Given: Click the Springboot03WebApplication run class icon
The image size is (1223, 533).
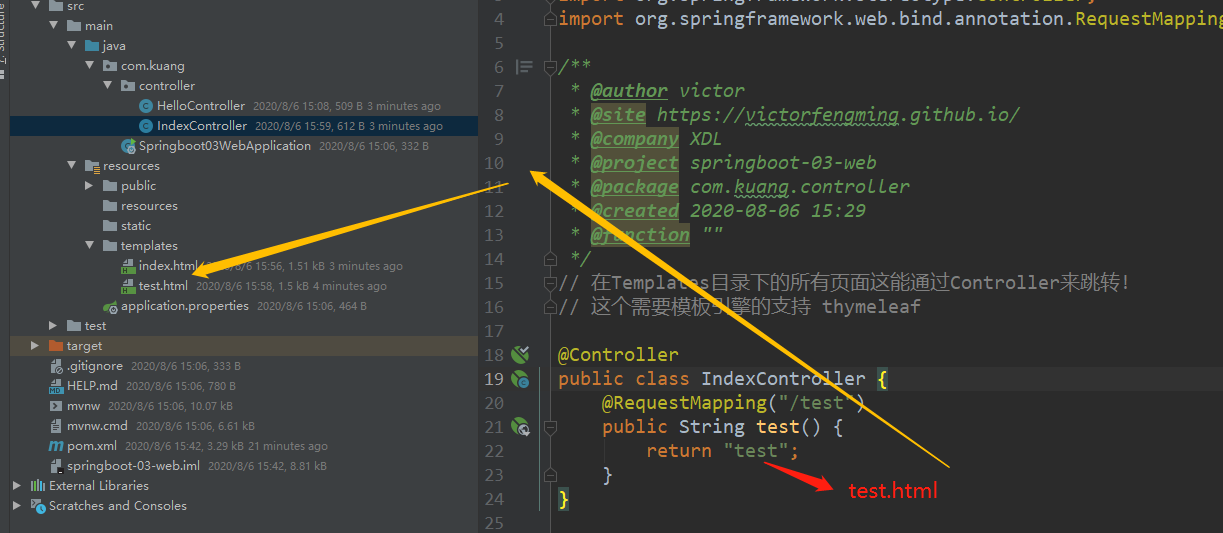Looking at the screenshot, I should click(128, 146).
